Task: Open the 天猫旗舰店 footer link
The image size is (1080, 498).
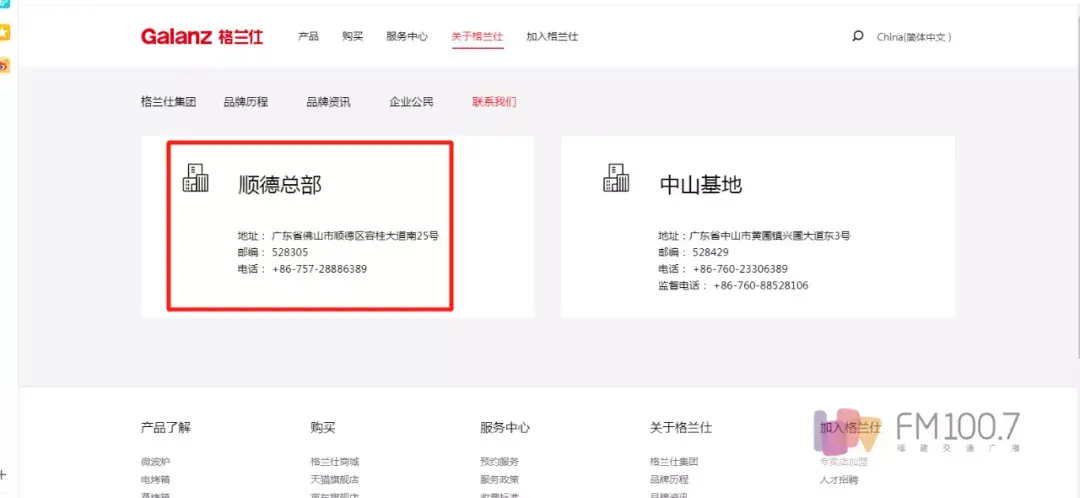Action: 335,479
